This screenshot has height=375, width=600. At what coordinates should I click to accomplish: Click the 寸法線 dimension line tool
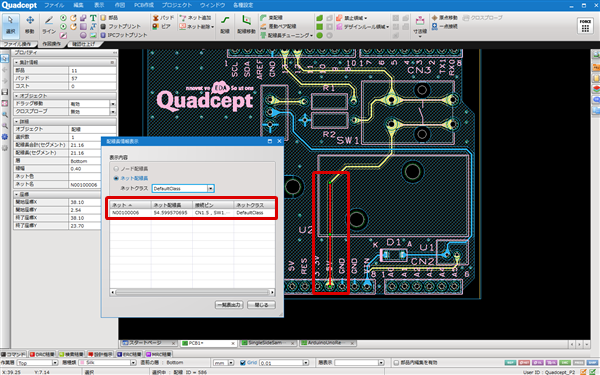coord(420,25)
